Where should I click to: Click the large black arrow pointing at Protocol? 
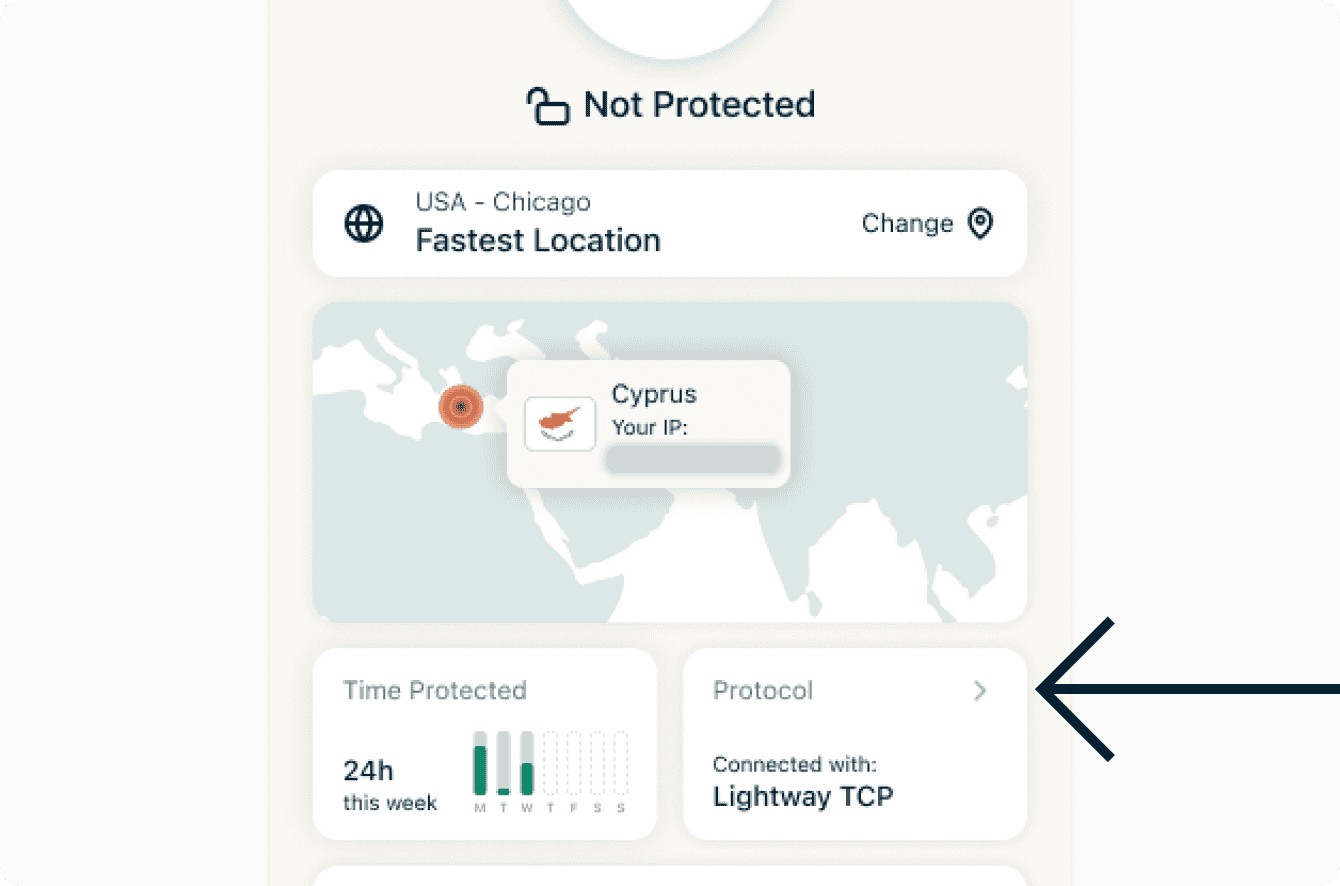click(x=1180, y=688)
